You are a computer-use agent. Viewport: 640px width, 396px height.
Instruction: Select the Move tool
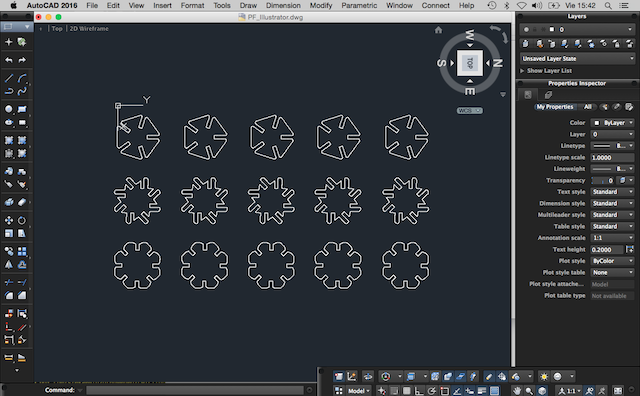[x=9, y=220]
